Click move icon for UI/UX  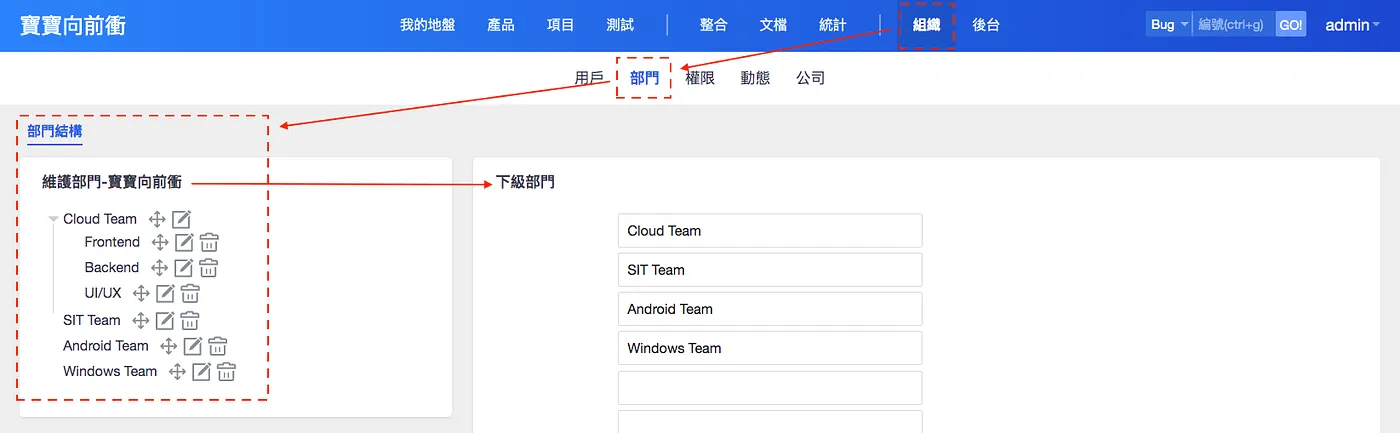(141, 293)
